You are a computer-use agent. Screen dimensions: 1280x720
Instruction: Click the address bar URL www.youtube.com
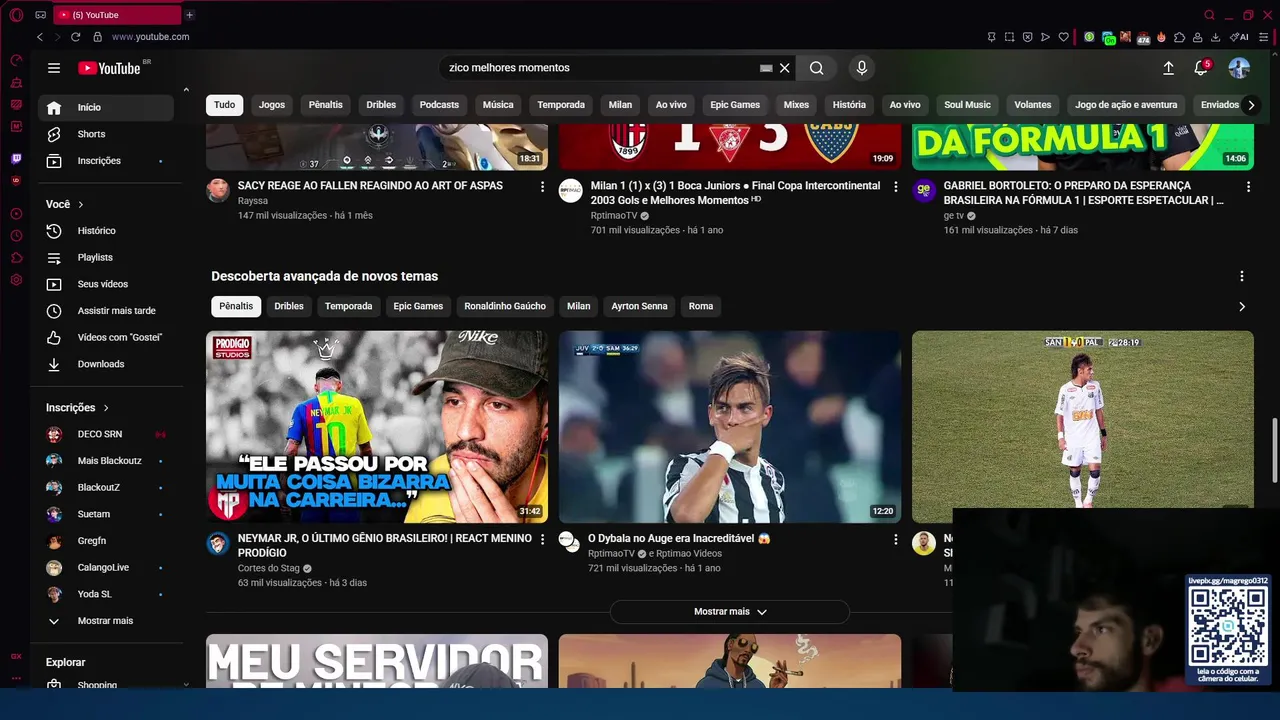point(150,37)
